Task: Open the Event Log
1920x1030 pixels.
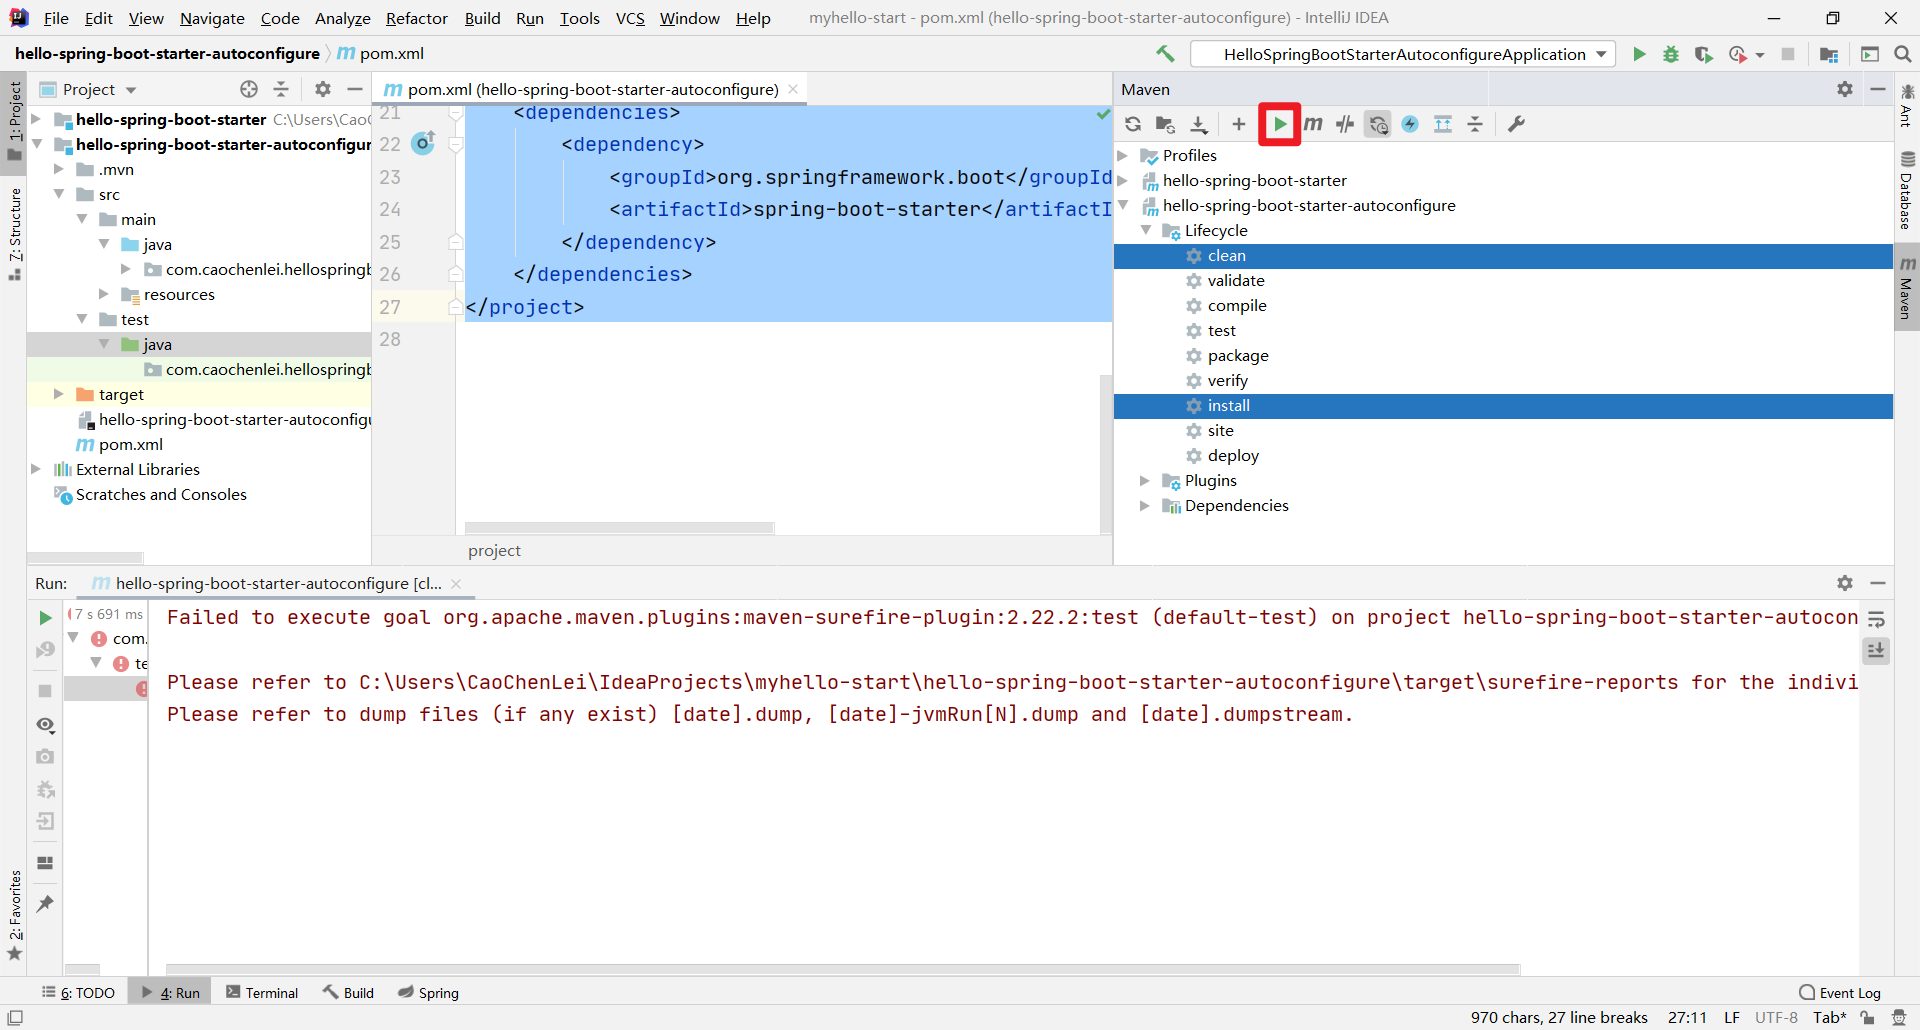Action: point(1840,993)
